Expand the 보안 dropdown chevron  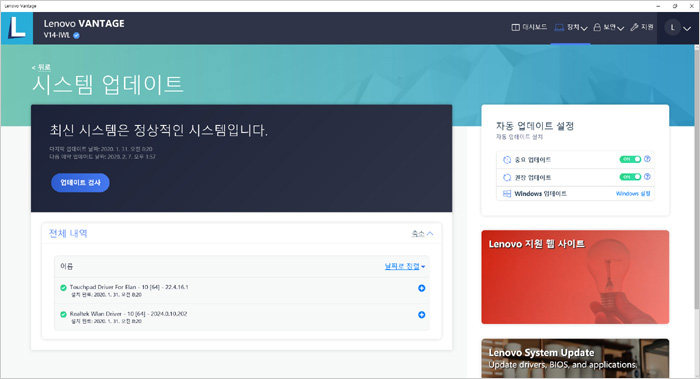(x=621, y=28)
